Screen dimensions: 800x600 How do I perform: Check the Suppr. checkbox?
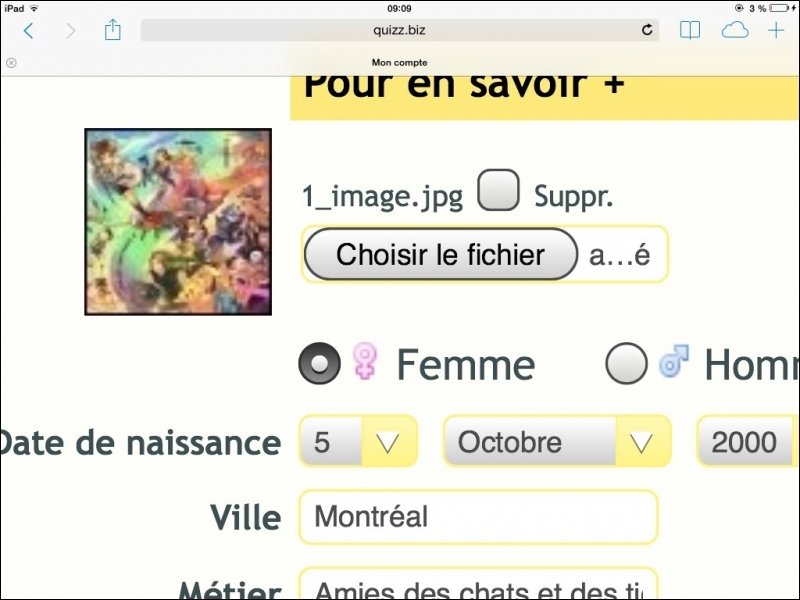498,191
